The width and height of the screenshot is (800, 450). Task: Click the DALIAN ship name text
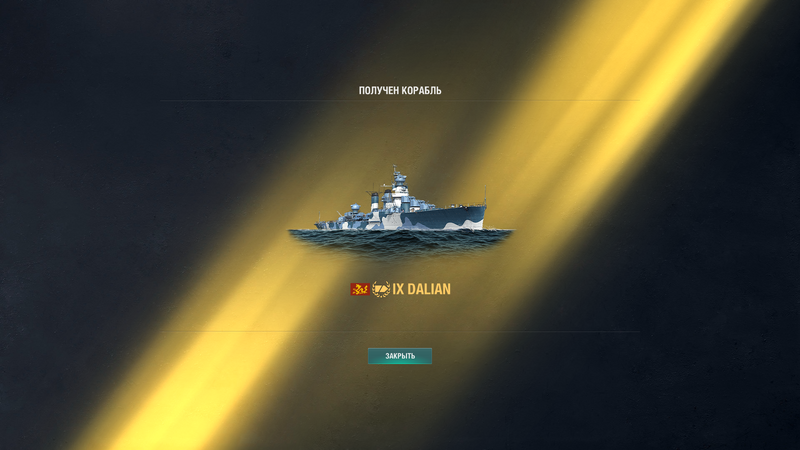click(429, 289)
